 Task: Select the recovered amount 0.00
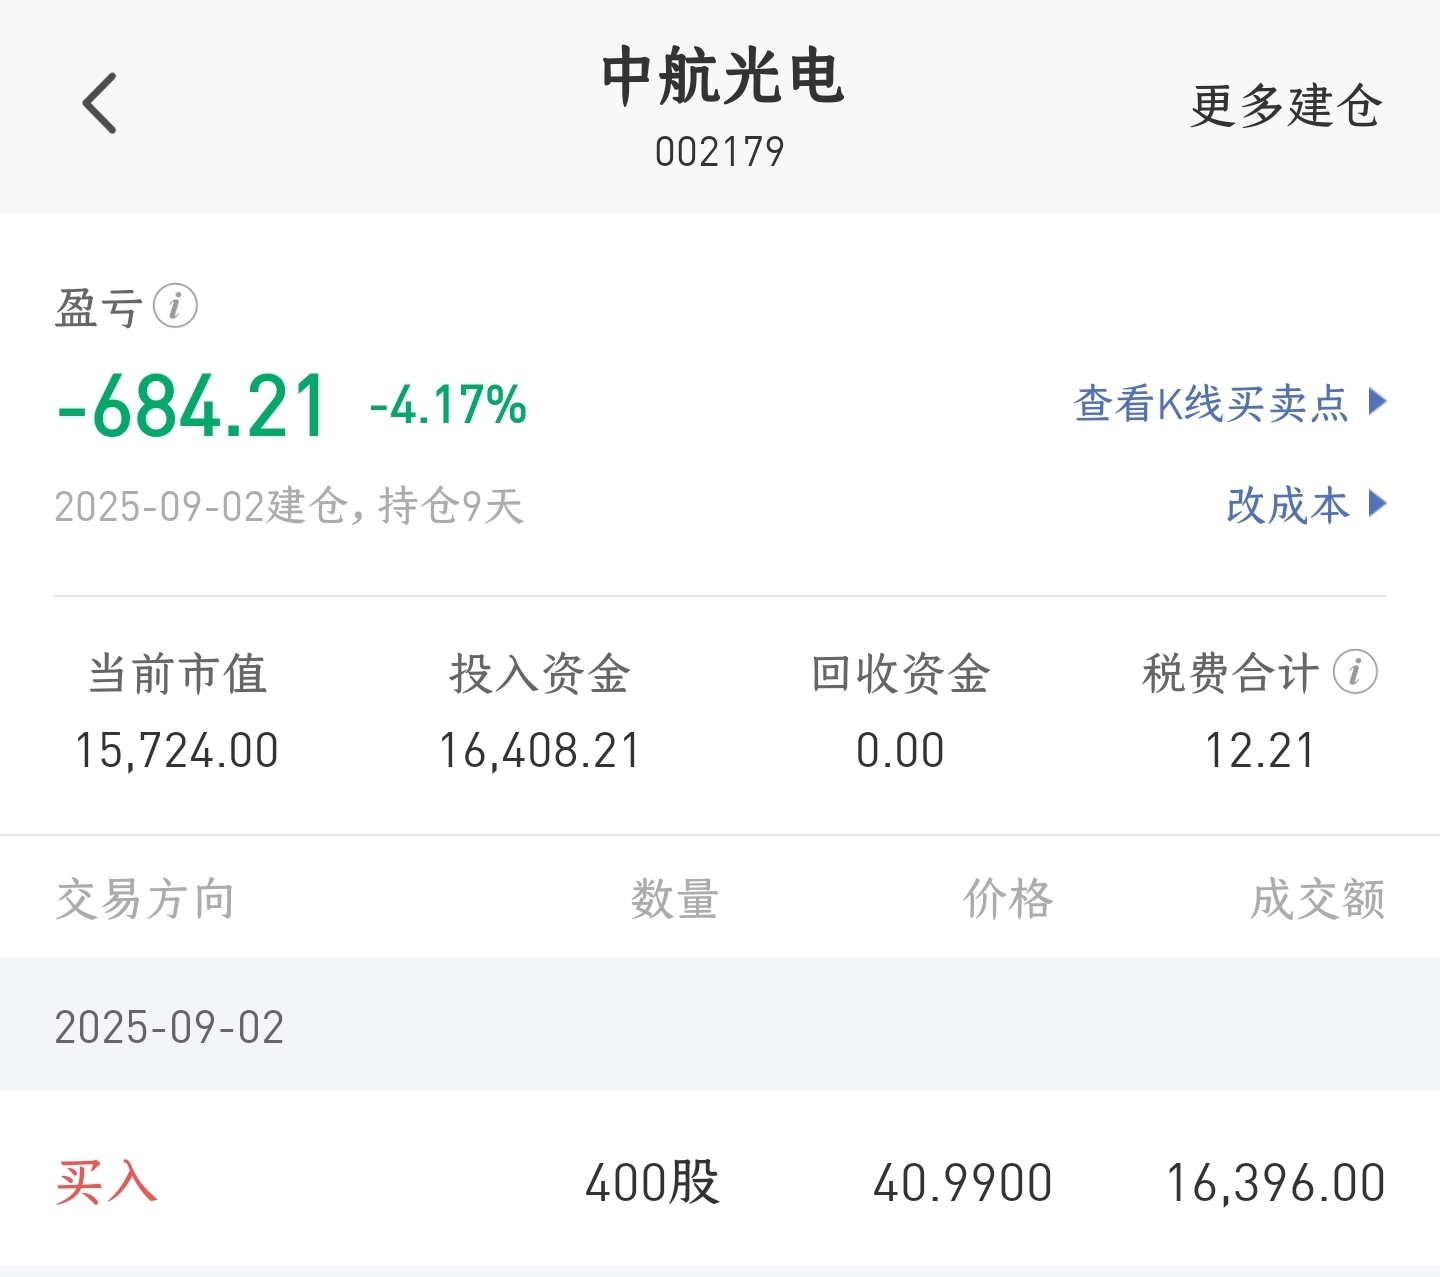click(900, 751)
